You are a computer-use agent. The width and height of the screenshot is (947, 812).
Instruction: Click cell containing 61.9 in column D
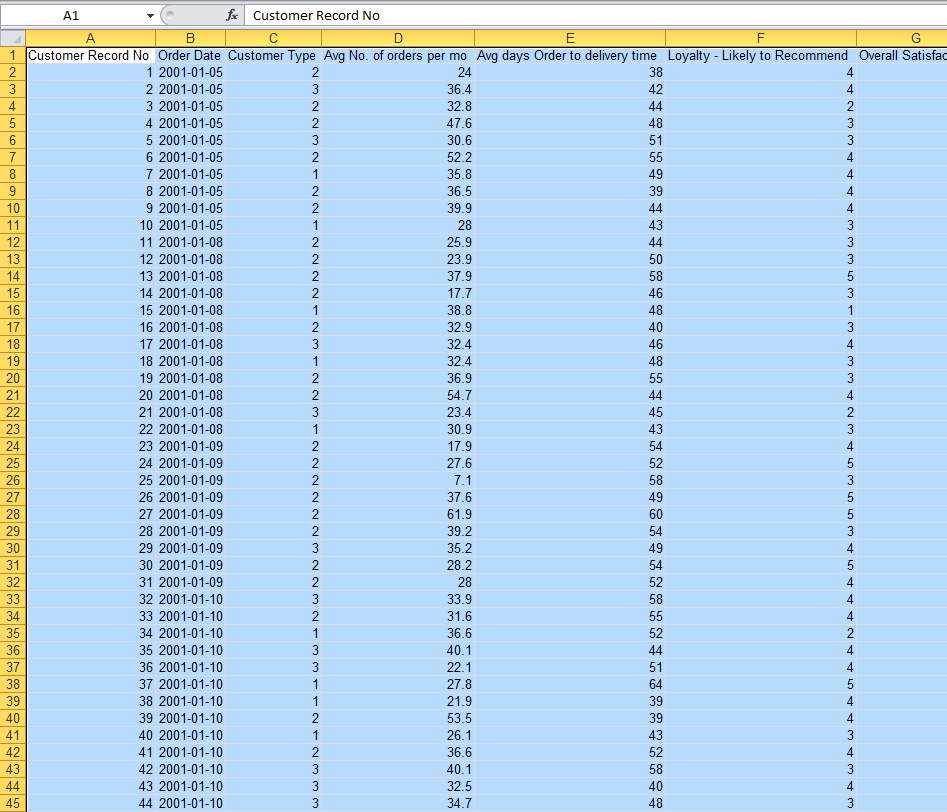click(397, 514)
